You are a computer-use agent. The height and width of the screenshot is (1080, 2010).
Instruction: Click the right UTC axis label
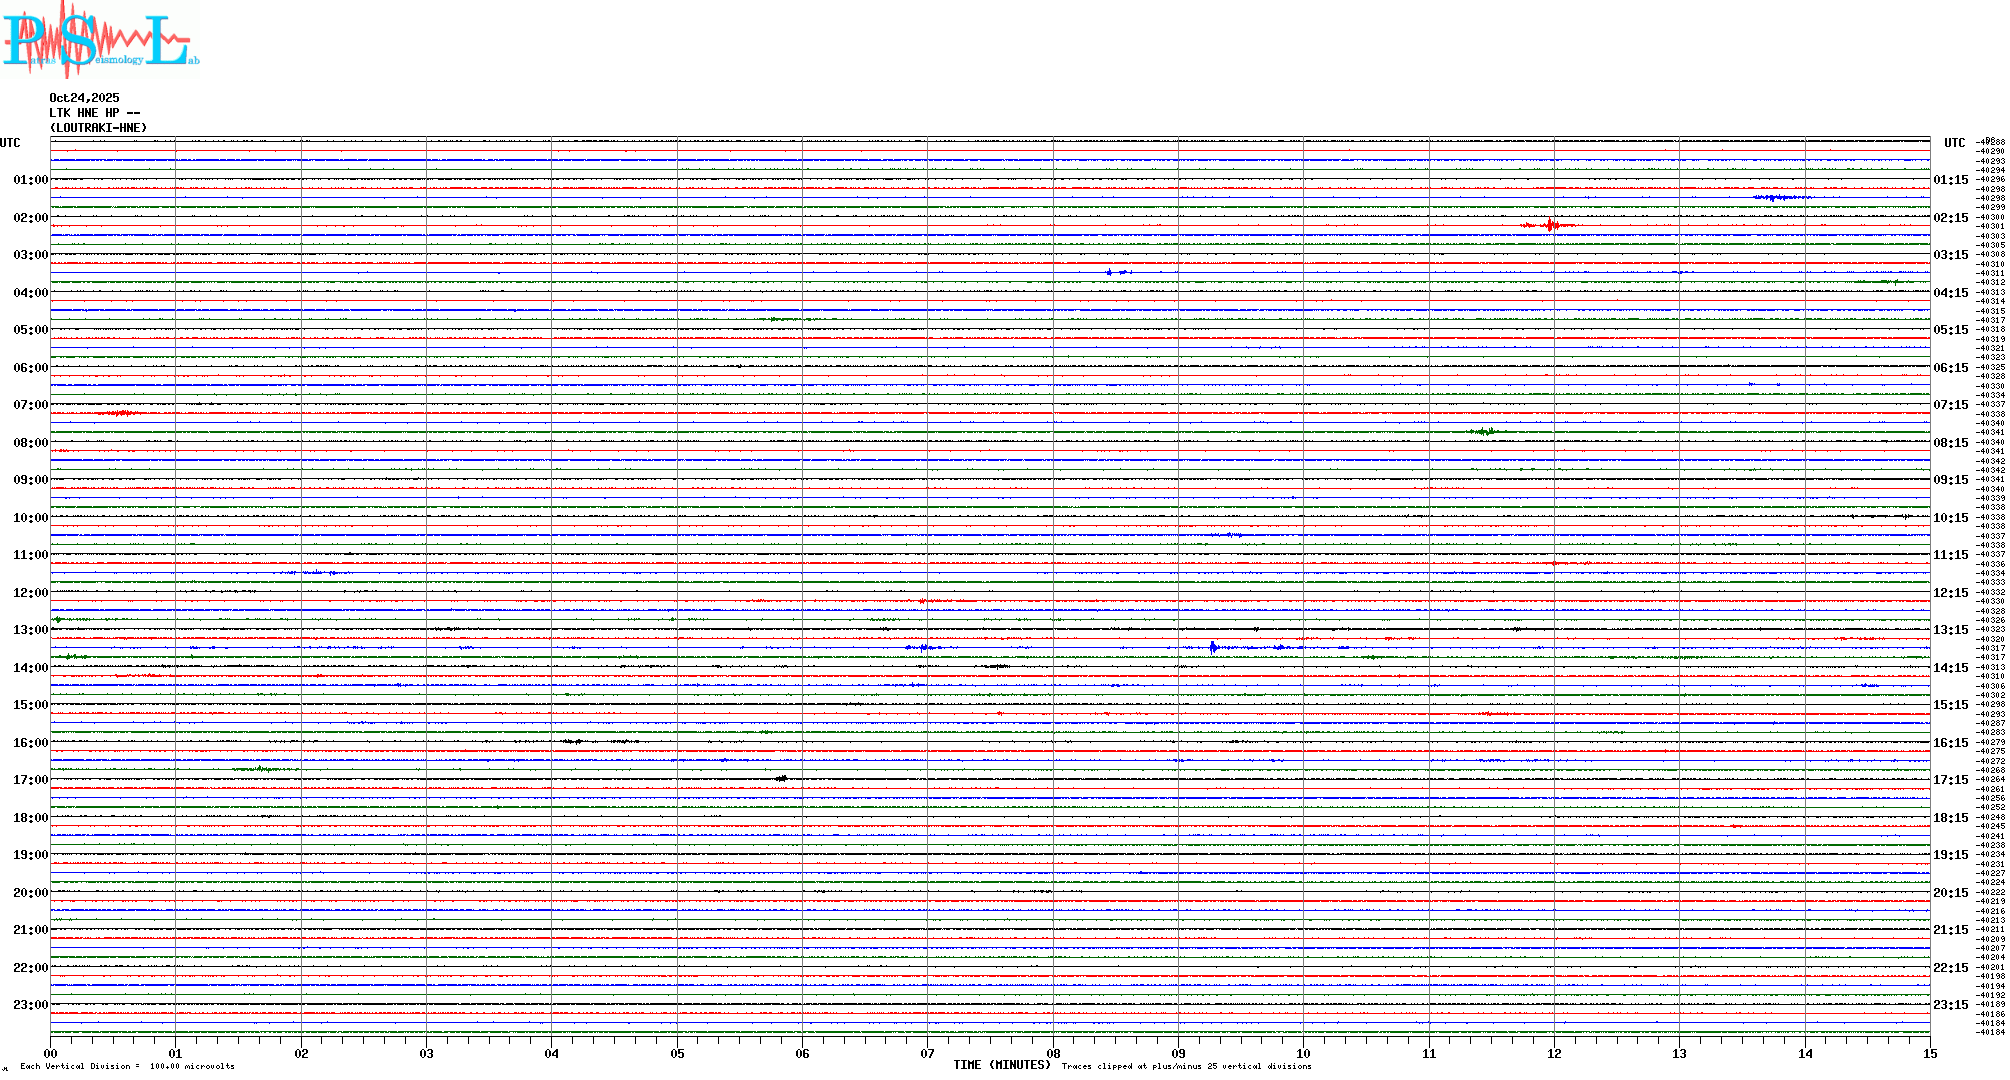(x=1954, y=143)
